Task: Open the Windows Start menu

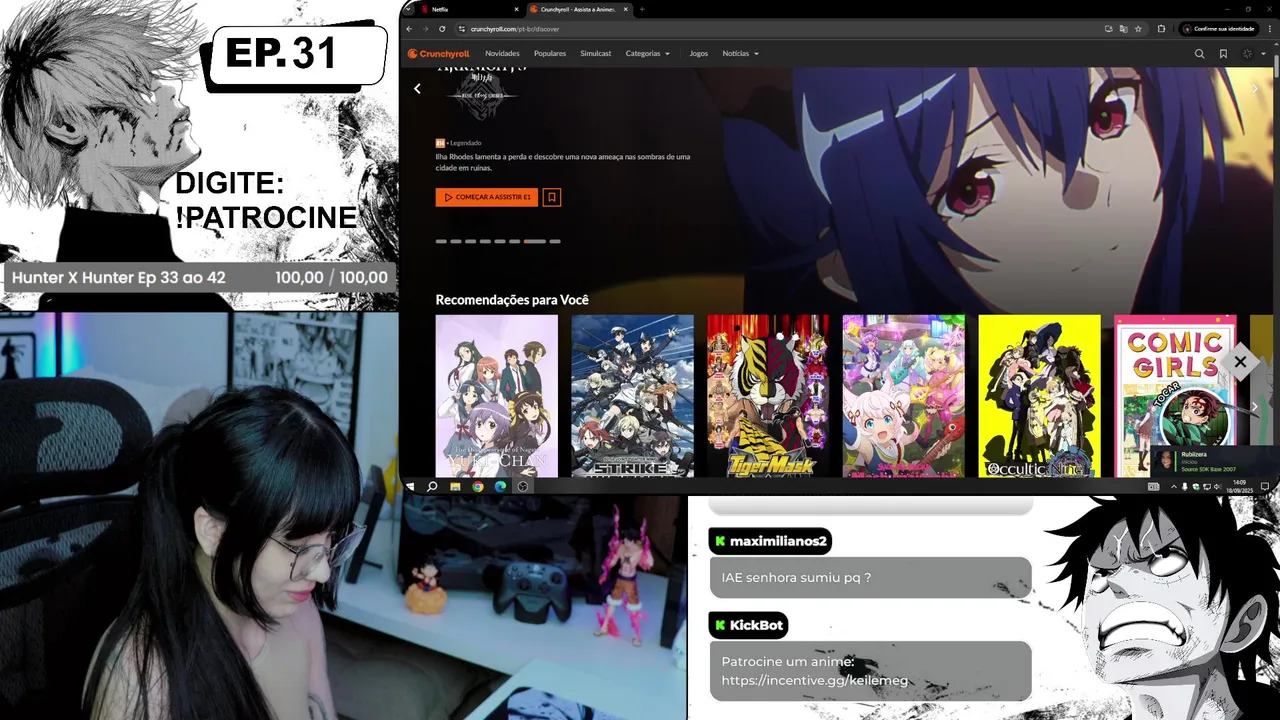Action: [x=410, y=486]
